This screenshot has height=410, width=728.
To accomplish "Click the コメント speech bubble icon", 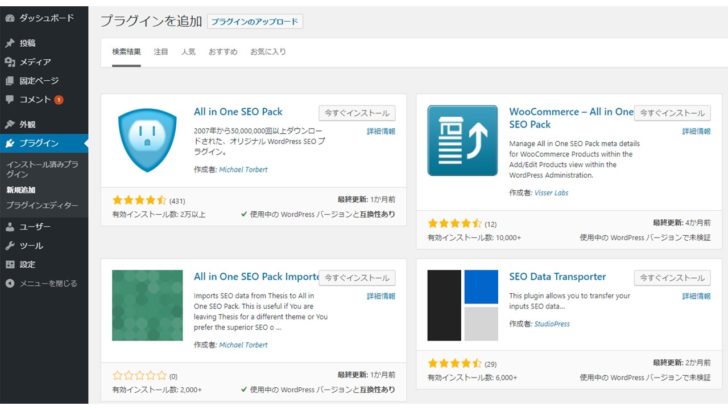I will pyautogui.click(x=10, y=99).
